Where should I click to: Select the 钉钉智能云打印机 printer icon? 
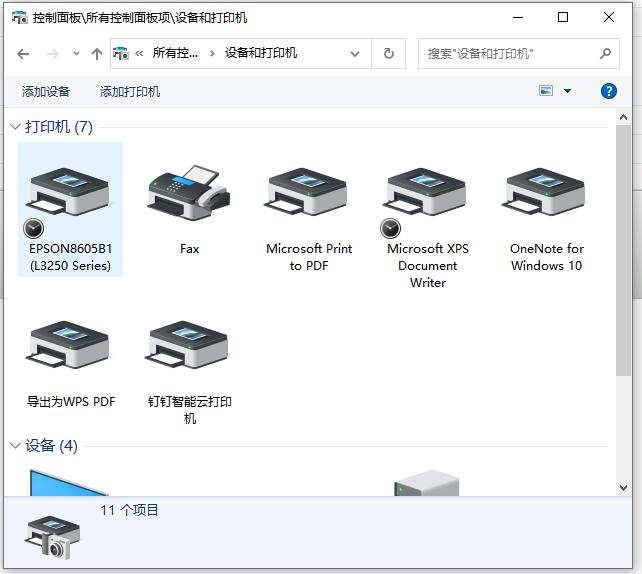[x=187, y=345]
